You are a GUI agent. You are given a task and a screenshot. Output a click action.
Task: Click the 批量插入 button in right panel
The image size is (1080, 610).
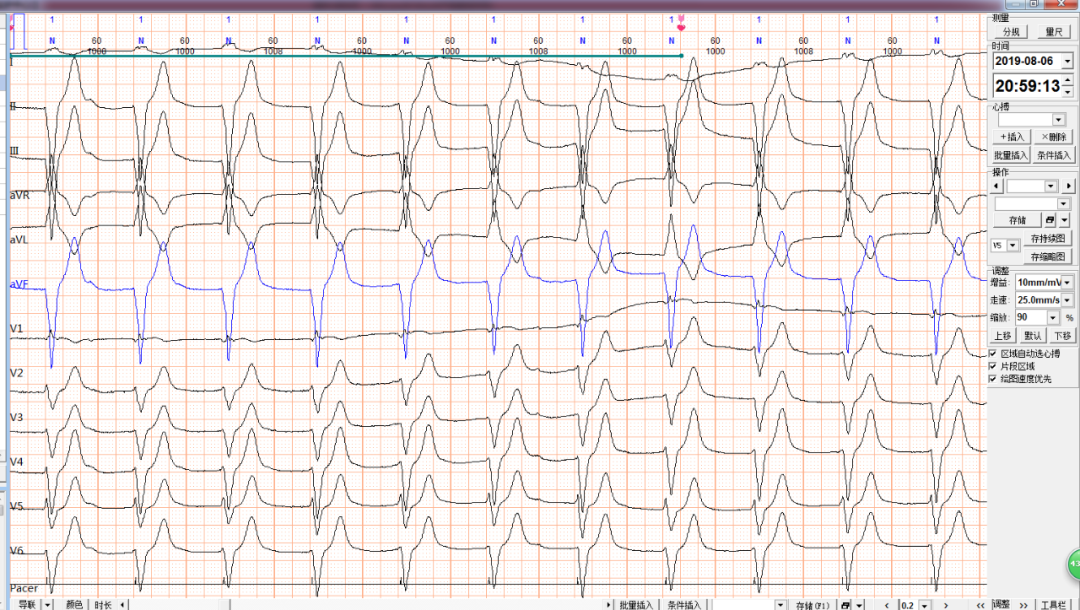[x=1010, y=156]
